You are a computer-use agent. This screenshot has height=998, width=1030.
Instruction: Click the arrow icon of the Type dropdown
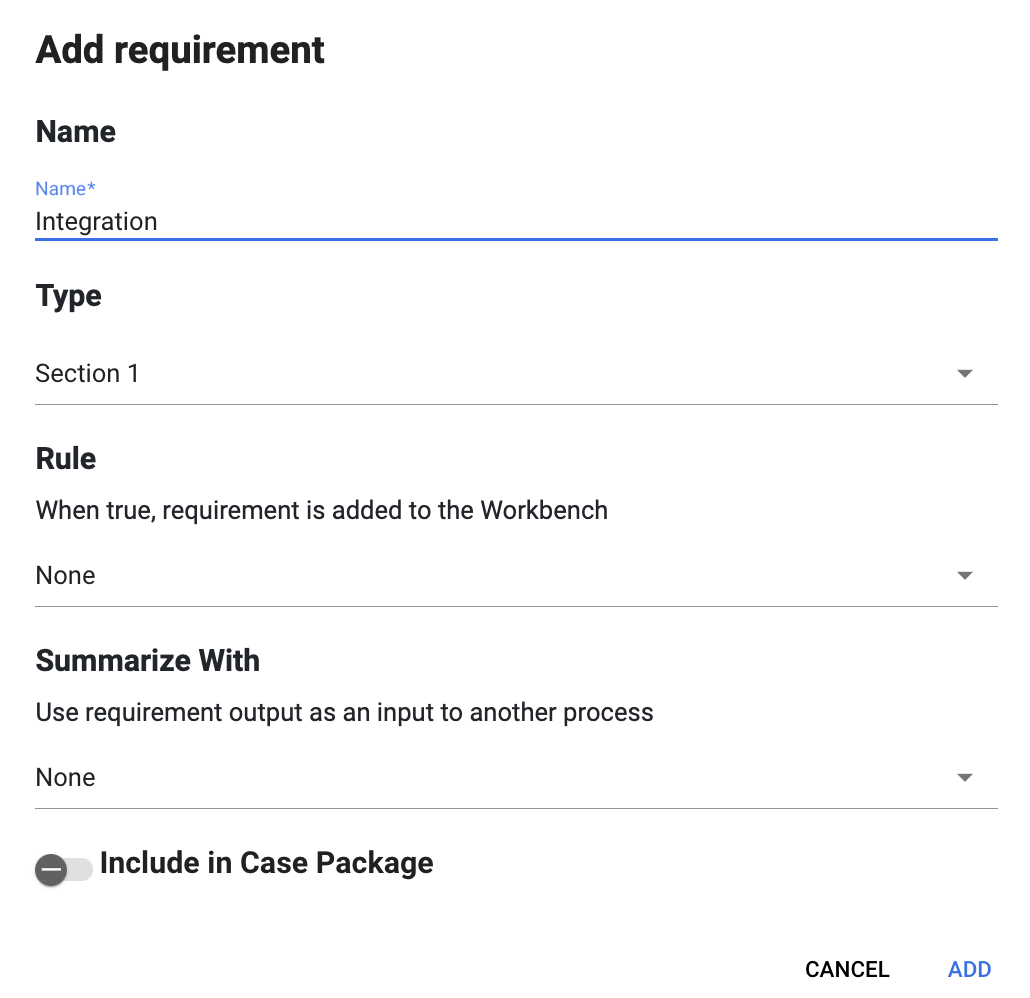point(964,374)
